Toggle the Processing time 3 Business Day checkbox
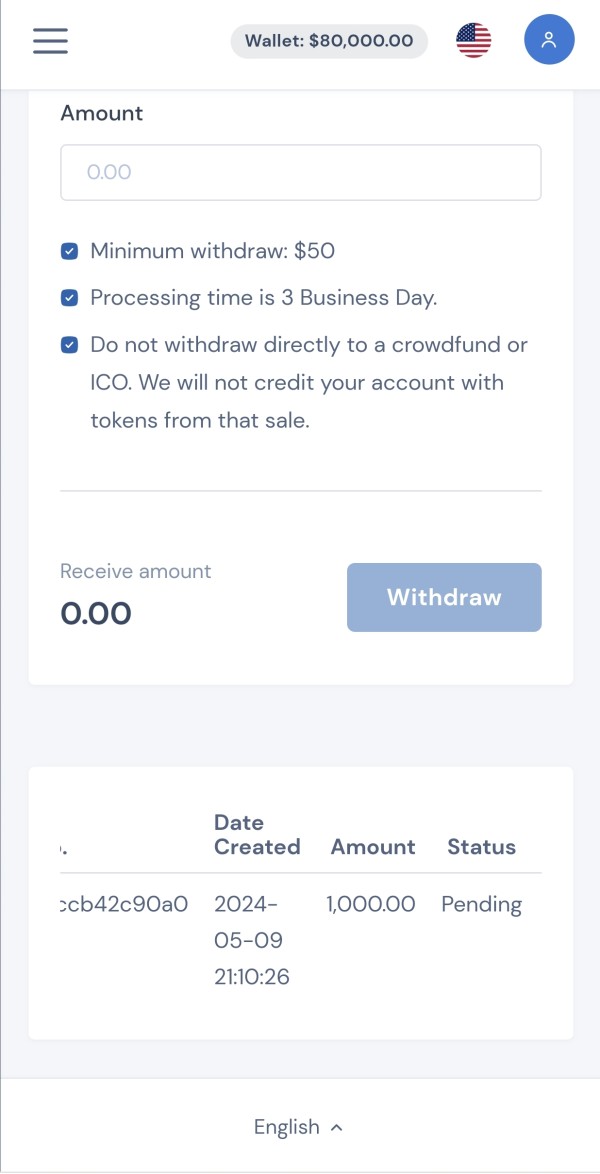 tap(69, 298)
